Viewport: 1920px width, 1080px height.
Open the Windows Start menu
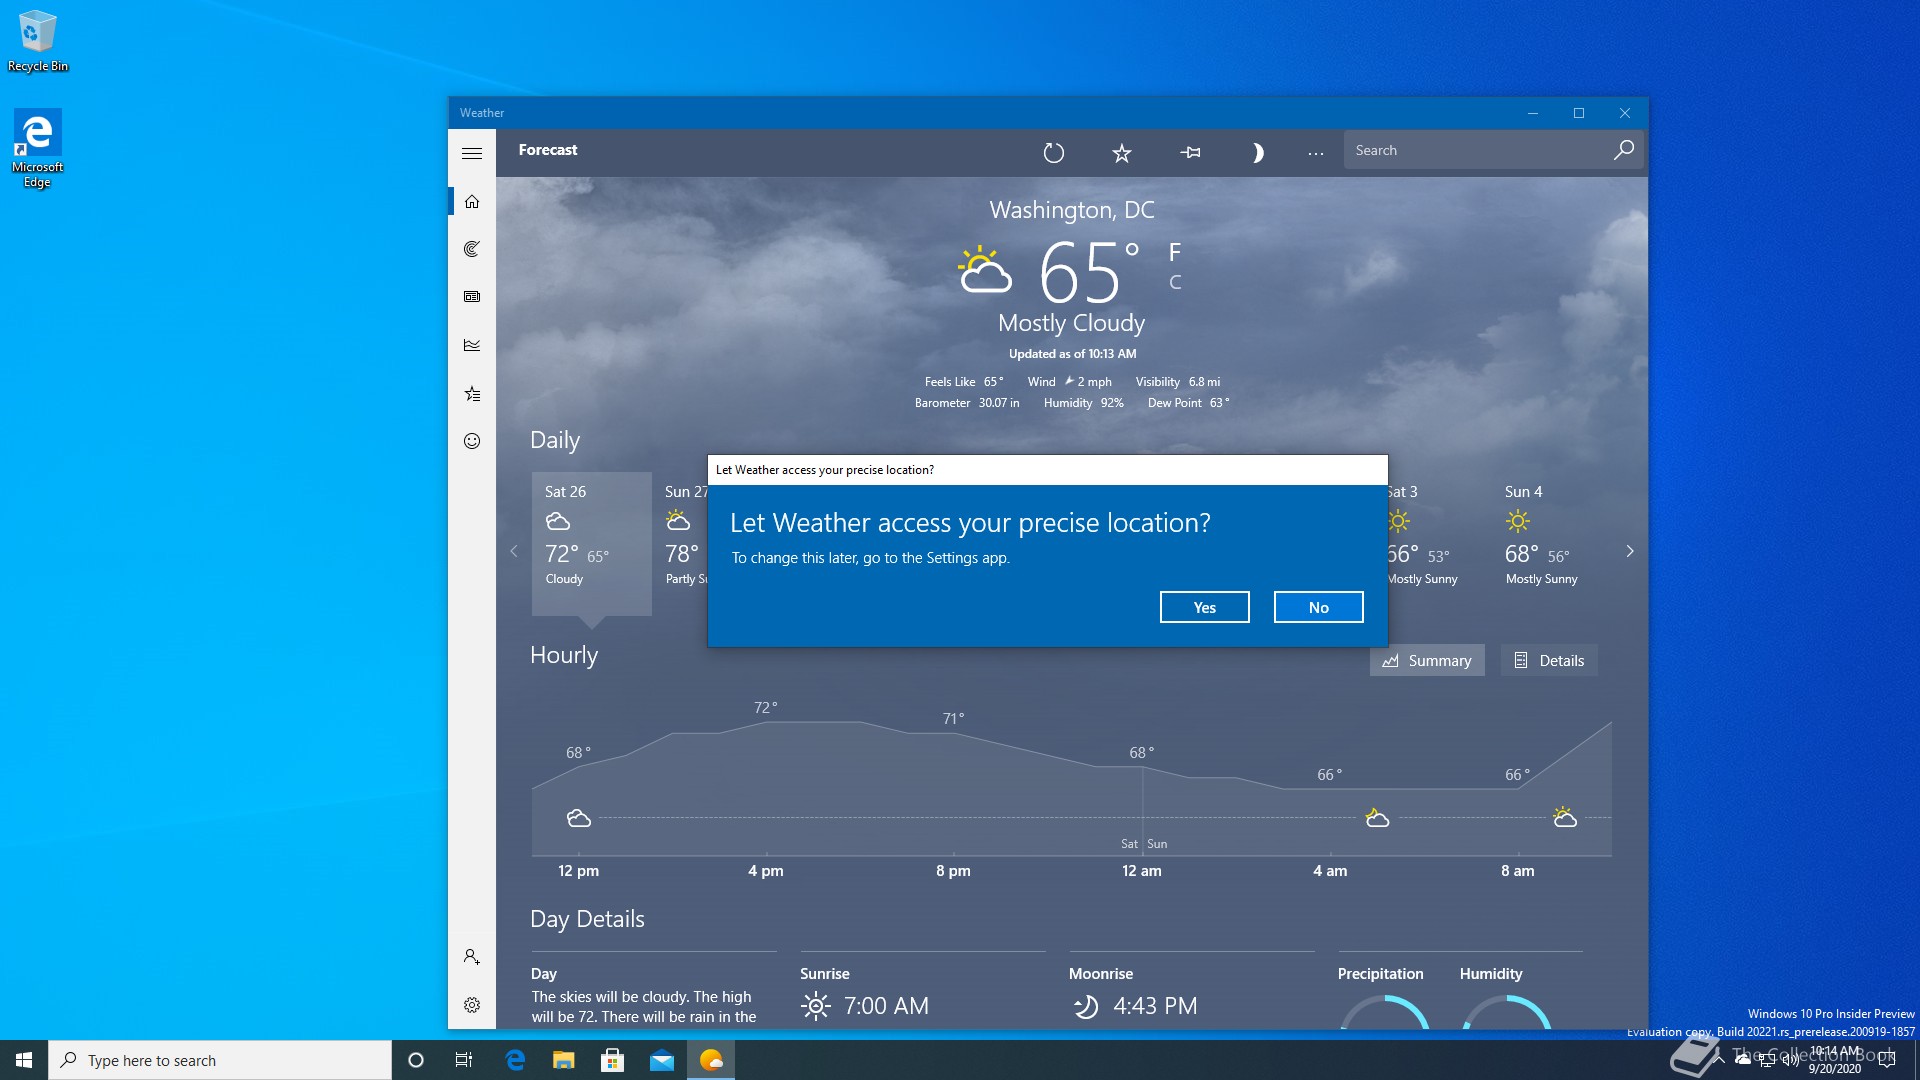[24, 1060]
